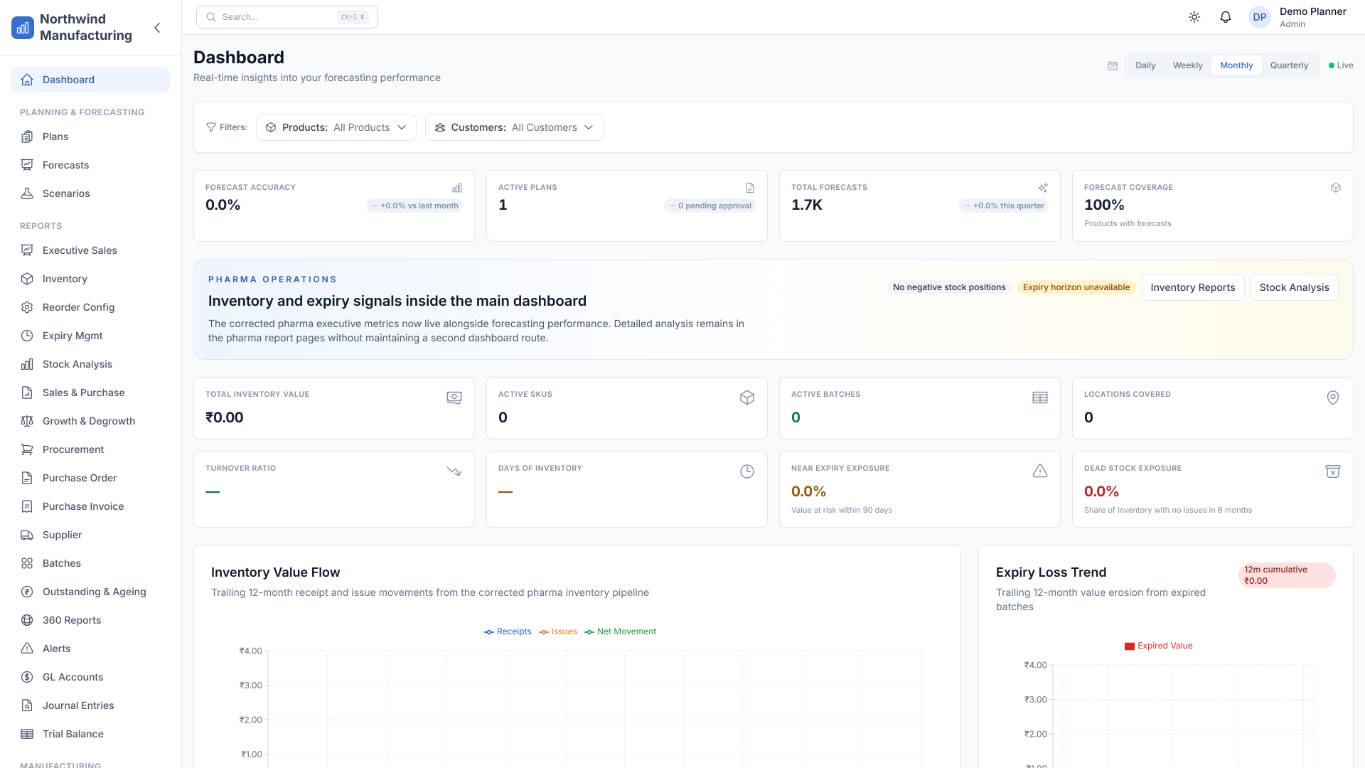Open Outstanding & Ageing report
Viewport: 1365px width, 768px height.
[x=90, y=592]
